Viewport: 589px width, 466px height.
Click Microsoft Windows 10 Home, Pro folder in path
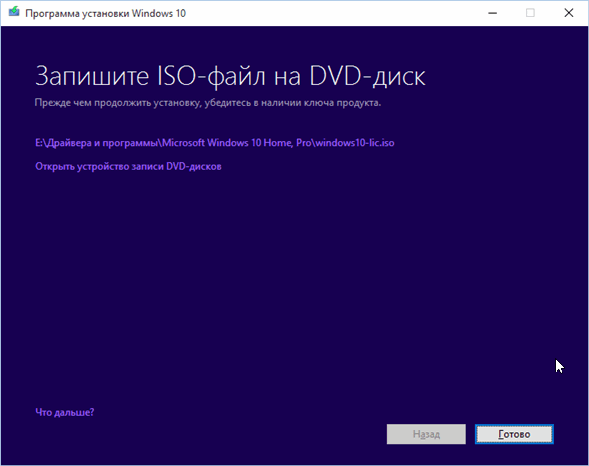click(x=237, y=143)
